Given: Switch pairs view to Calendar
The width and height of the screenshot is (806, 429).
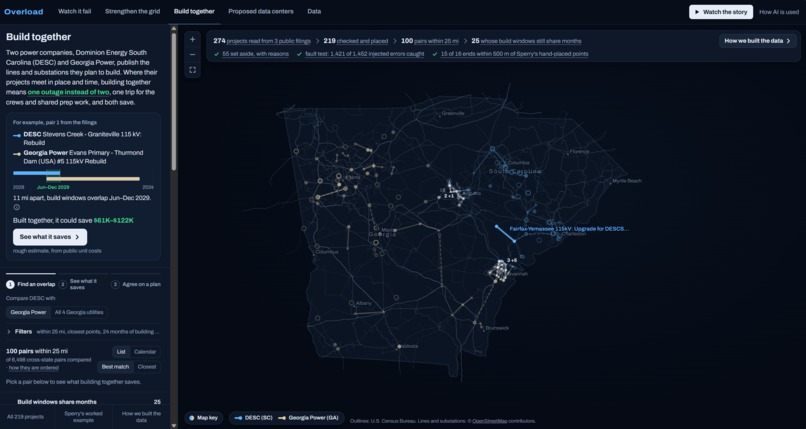Looking at the screenshot, I should tap(145, 352).
